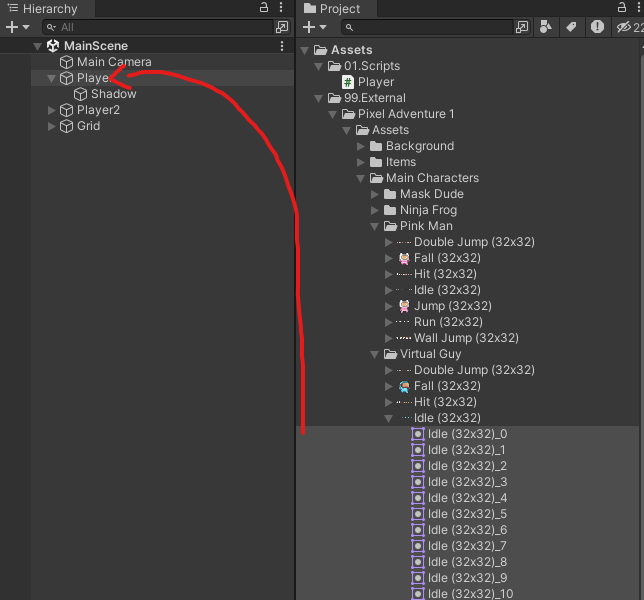The height and width of the screenshot is (600, 644).
Task: Open the Hierarchy create (+) dropdown
Action: [17, 27]
